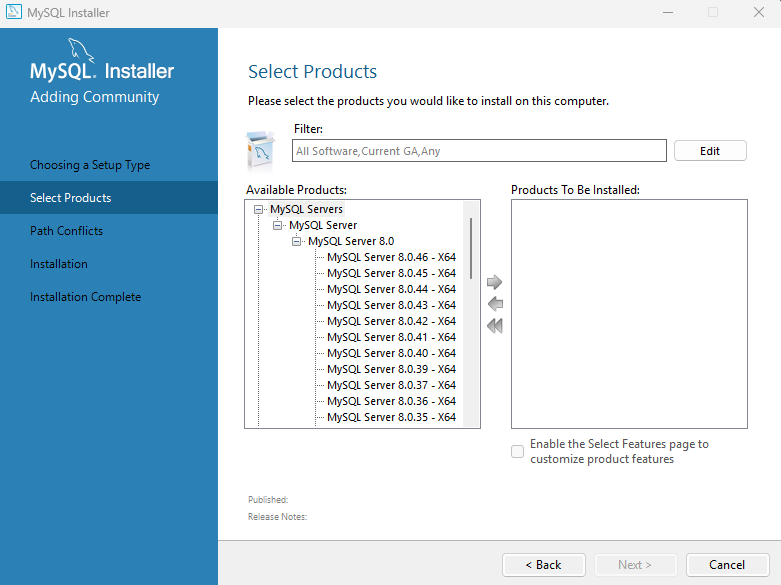781x585 pixels.
Task: Cancel the installer
Action: pyautogui.click(x=727, y=565)
